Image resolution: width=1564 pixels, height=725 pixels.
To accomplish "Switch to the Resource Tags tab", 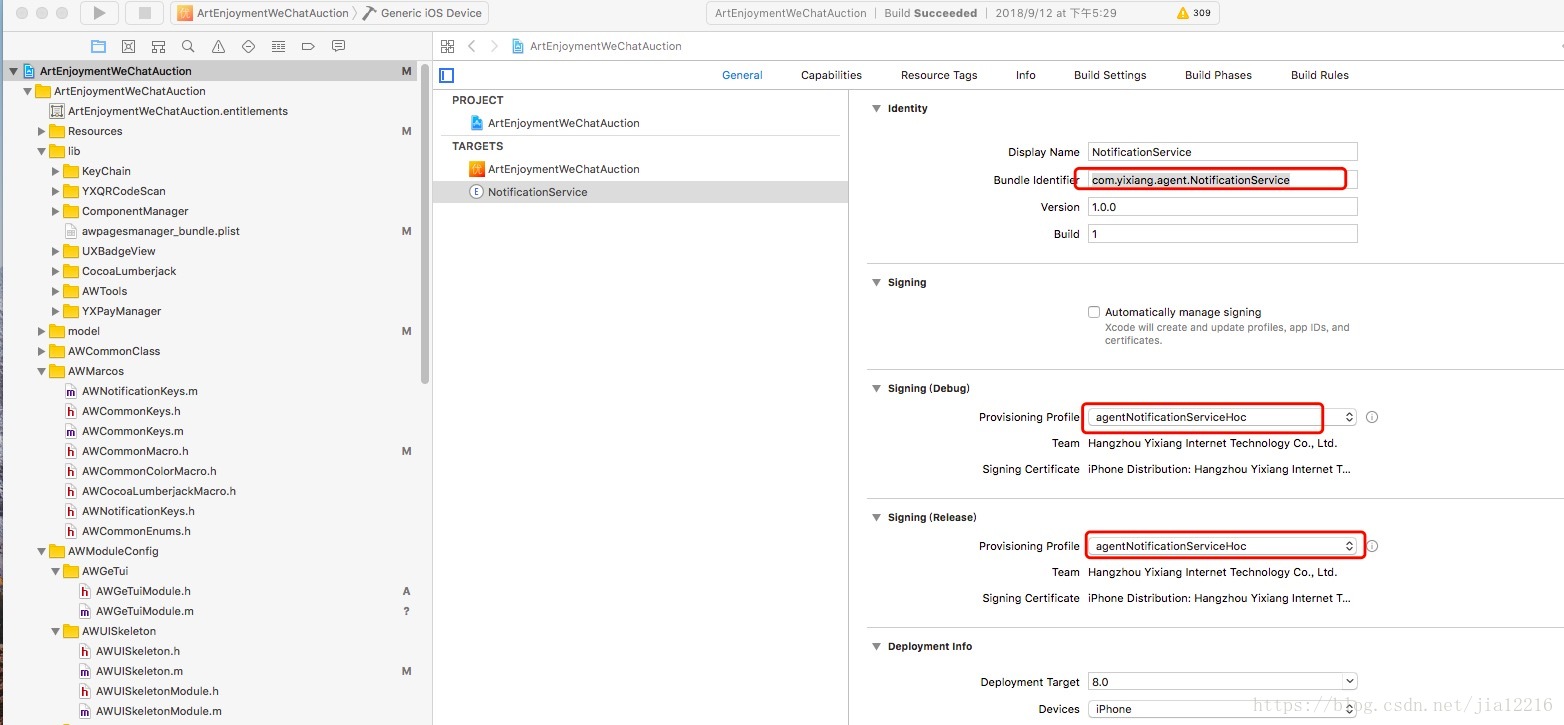I will pos(939,75).
